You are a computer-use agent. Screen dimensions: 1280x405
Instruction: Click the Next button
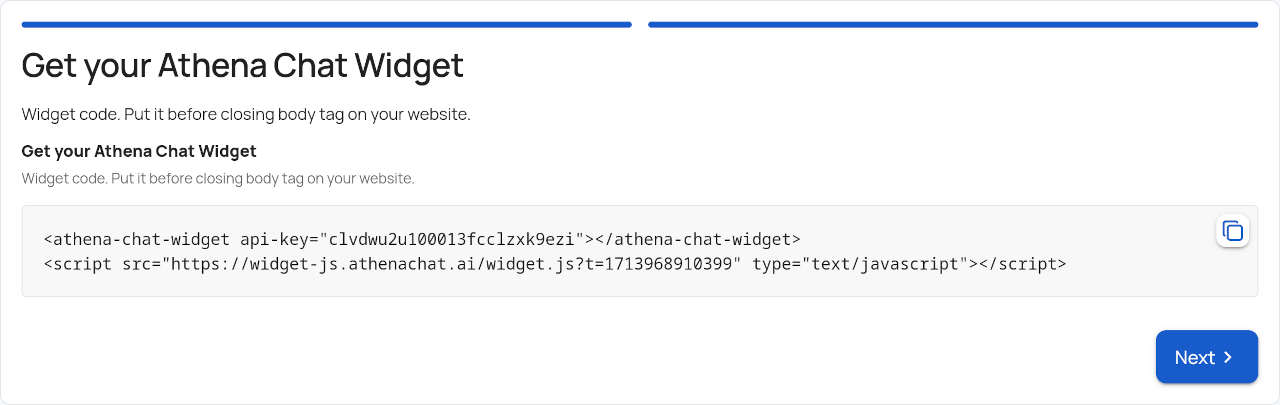coord(1206,357)
